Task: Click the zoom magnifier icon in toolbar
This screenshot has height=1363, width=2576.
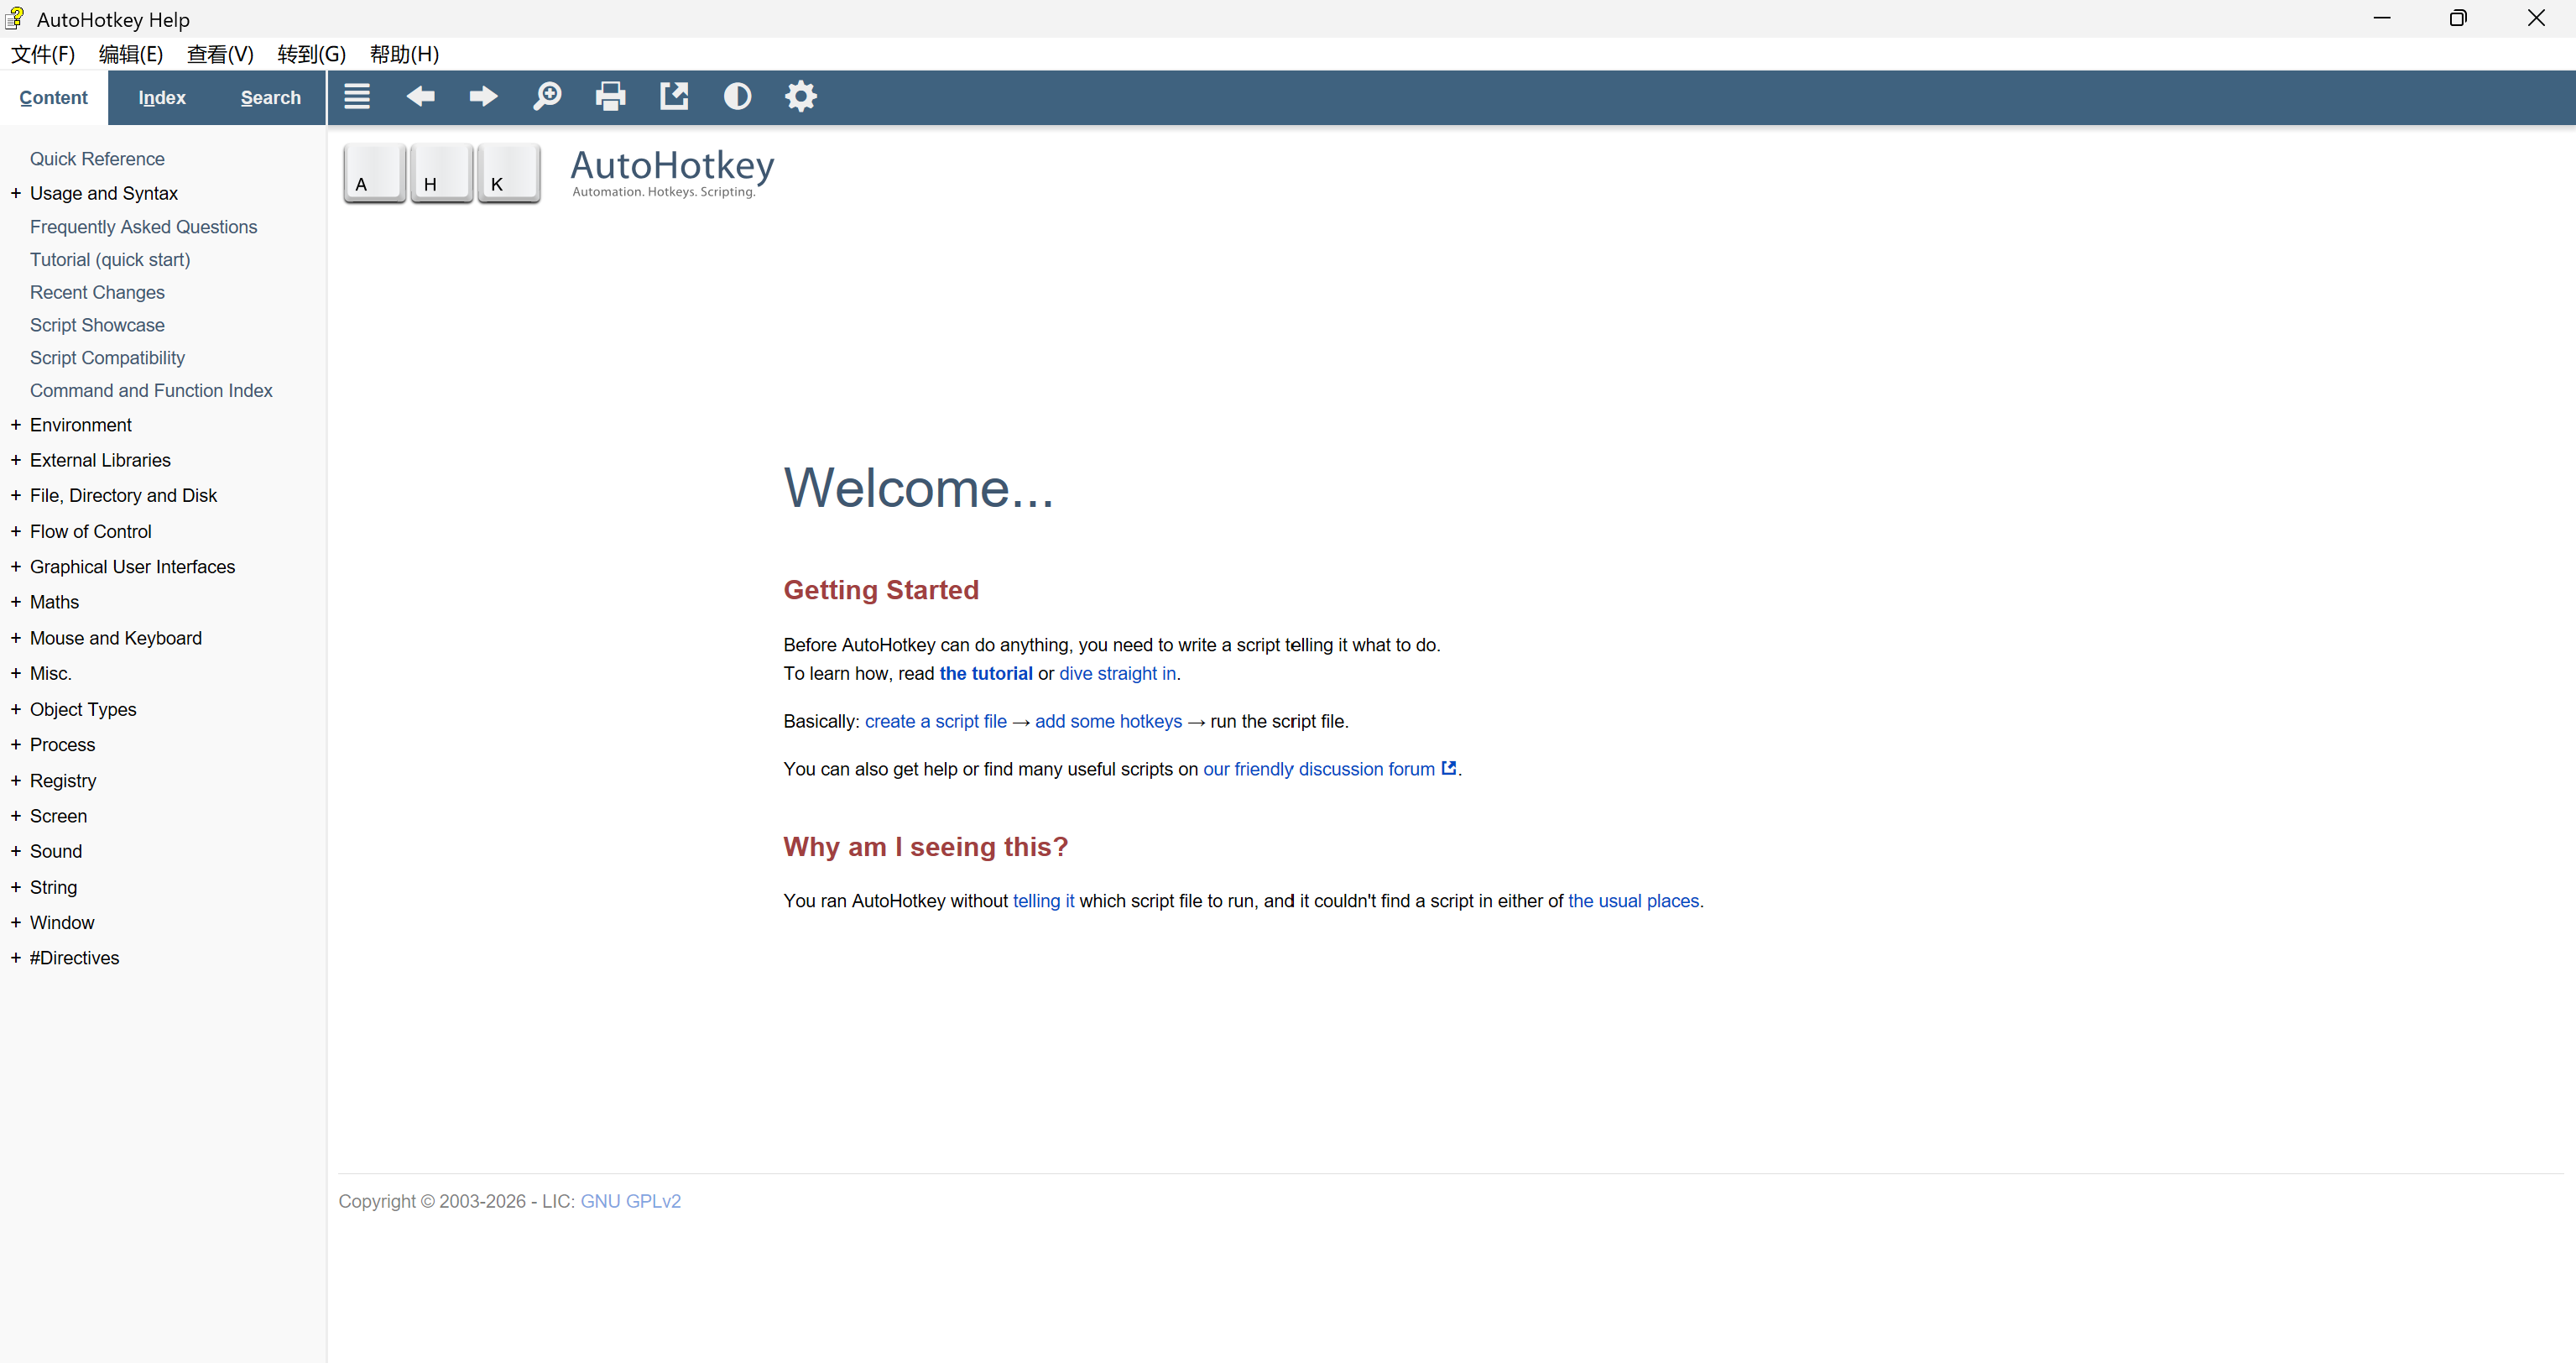Action: tap(547, 97)
